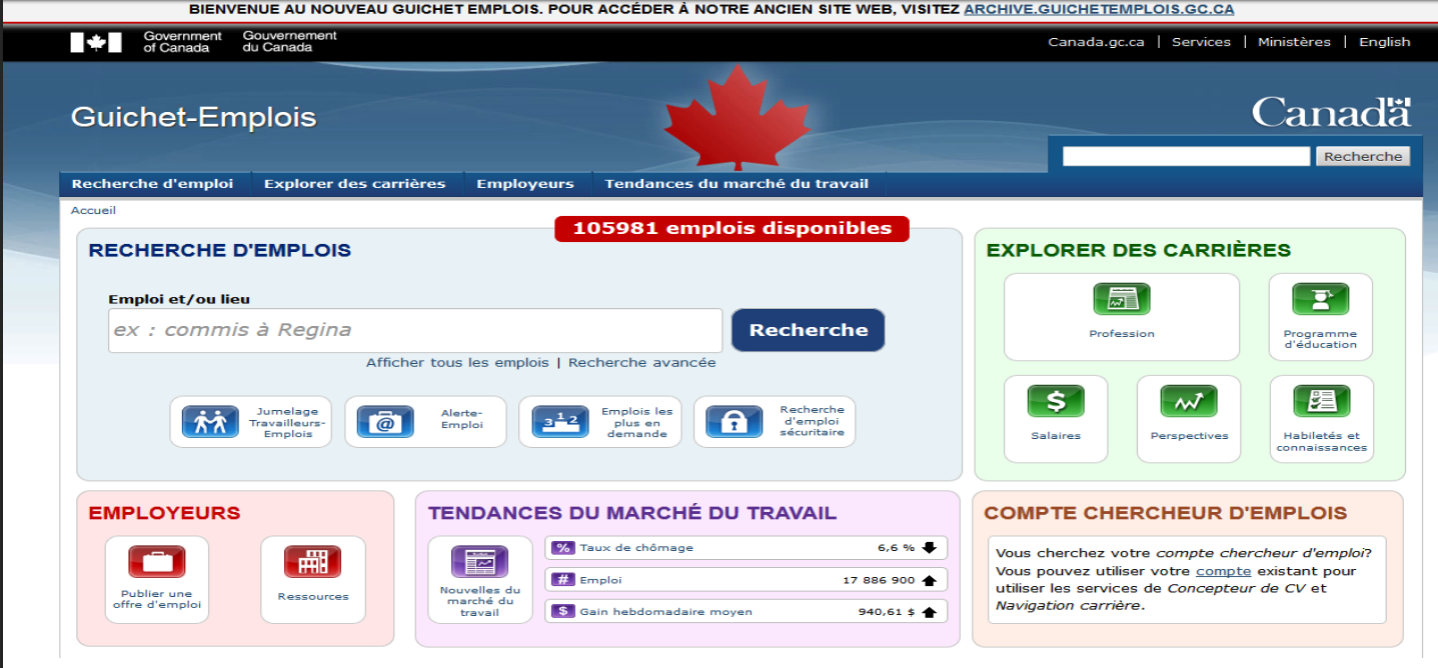Click the EMPLOYEURS section heading
Image resolution: width=1438 pixels, height=668 pixels.
click(x=165, y=513)
